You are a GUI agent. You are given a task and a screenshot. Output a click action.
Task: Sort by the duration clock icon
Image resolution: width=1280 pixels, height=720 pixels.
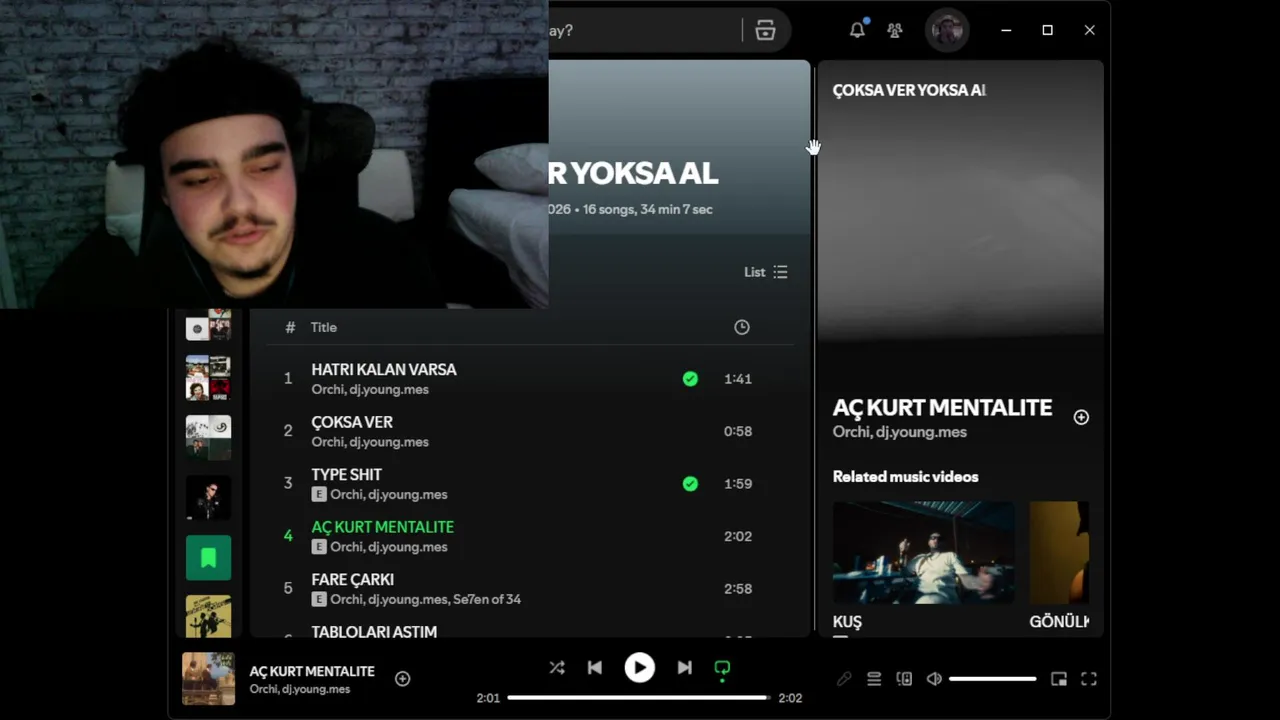pos(742,327)
